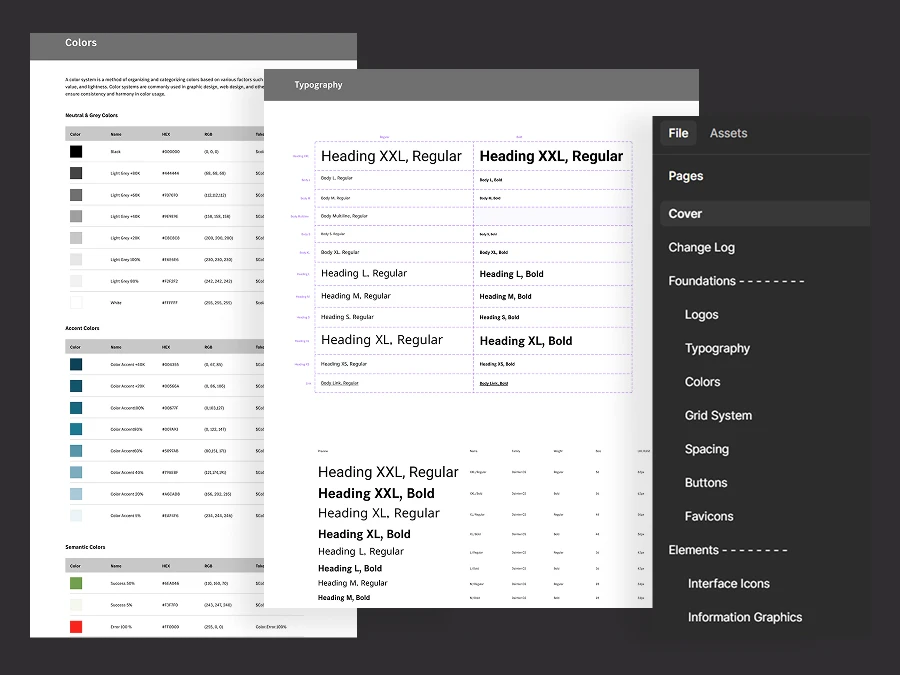Select the red Error 100% swatch
The width and height of the screenshot is (900, 675).
[76, 627]
